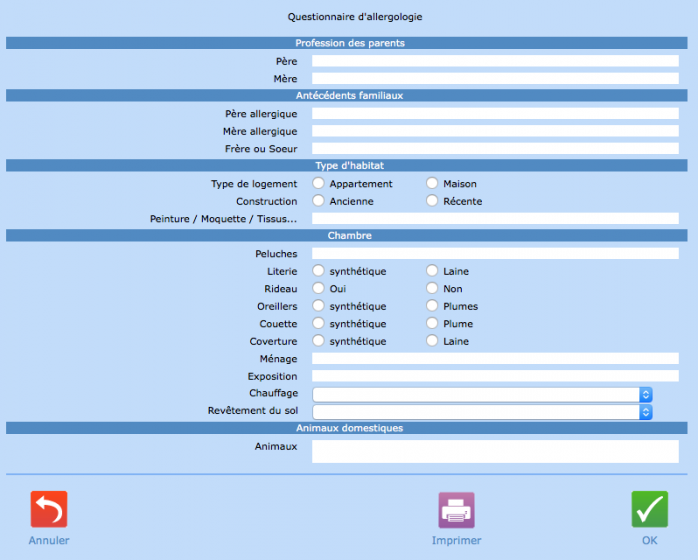Click the Animaux text area

coord(495,451)
